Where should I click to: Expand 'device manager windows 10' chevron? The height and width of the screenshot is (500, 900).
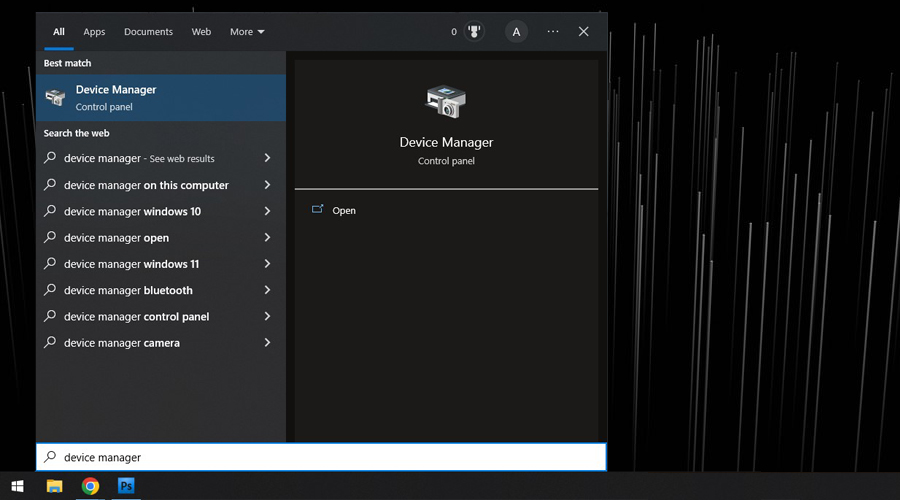tap(267, 211)
